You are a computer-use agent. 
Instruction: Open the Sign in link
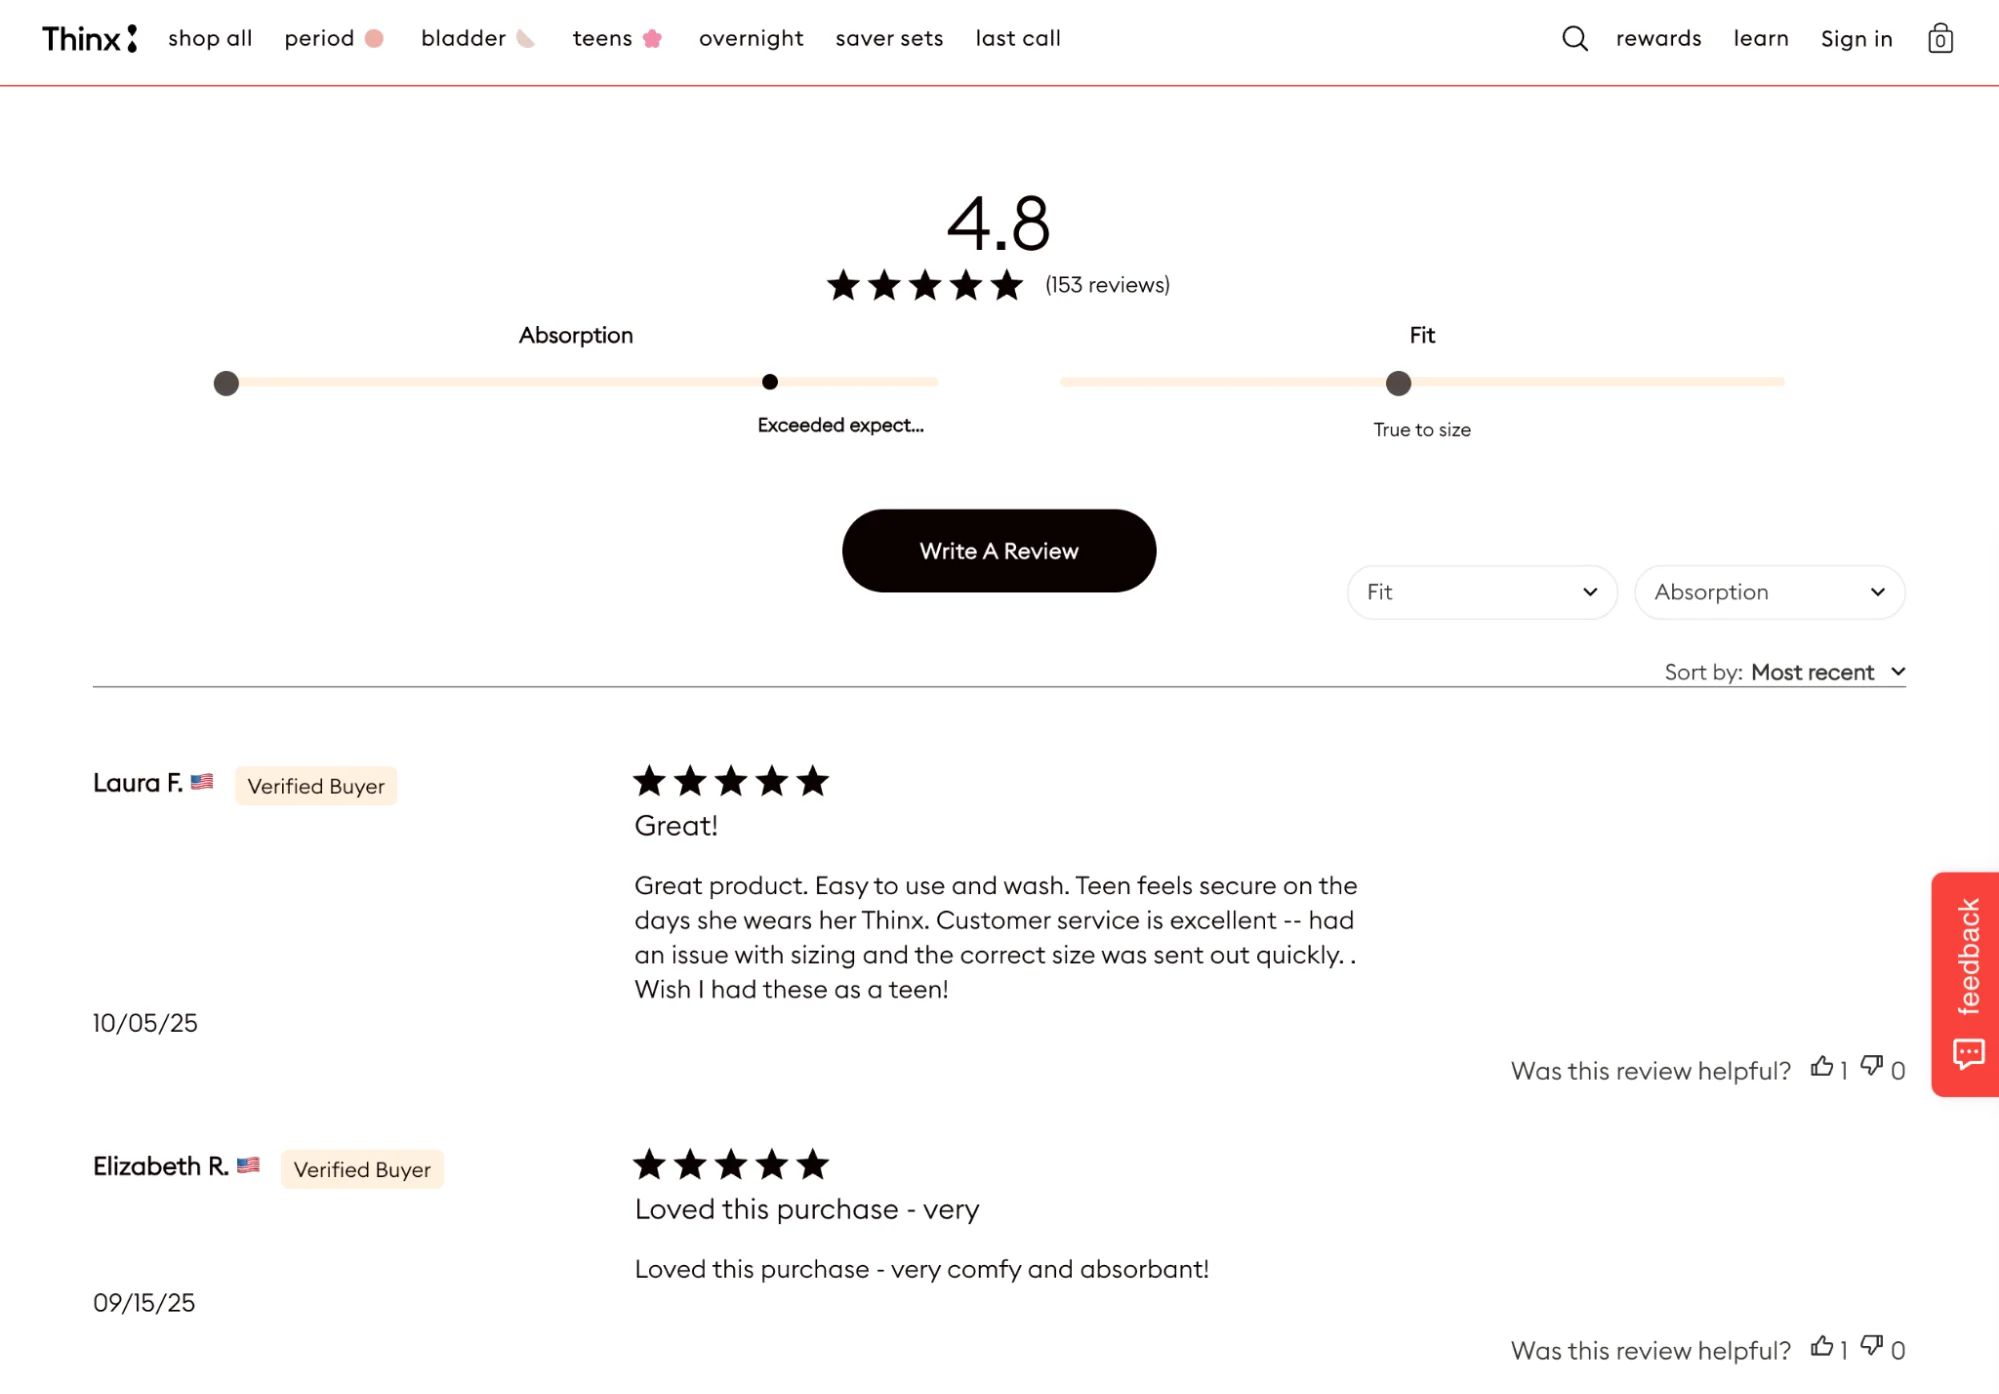click(1856, 38)
